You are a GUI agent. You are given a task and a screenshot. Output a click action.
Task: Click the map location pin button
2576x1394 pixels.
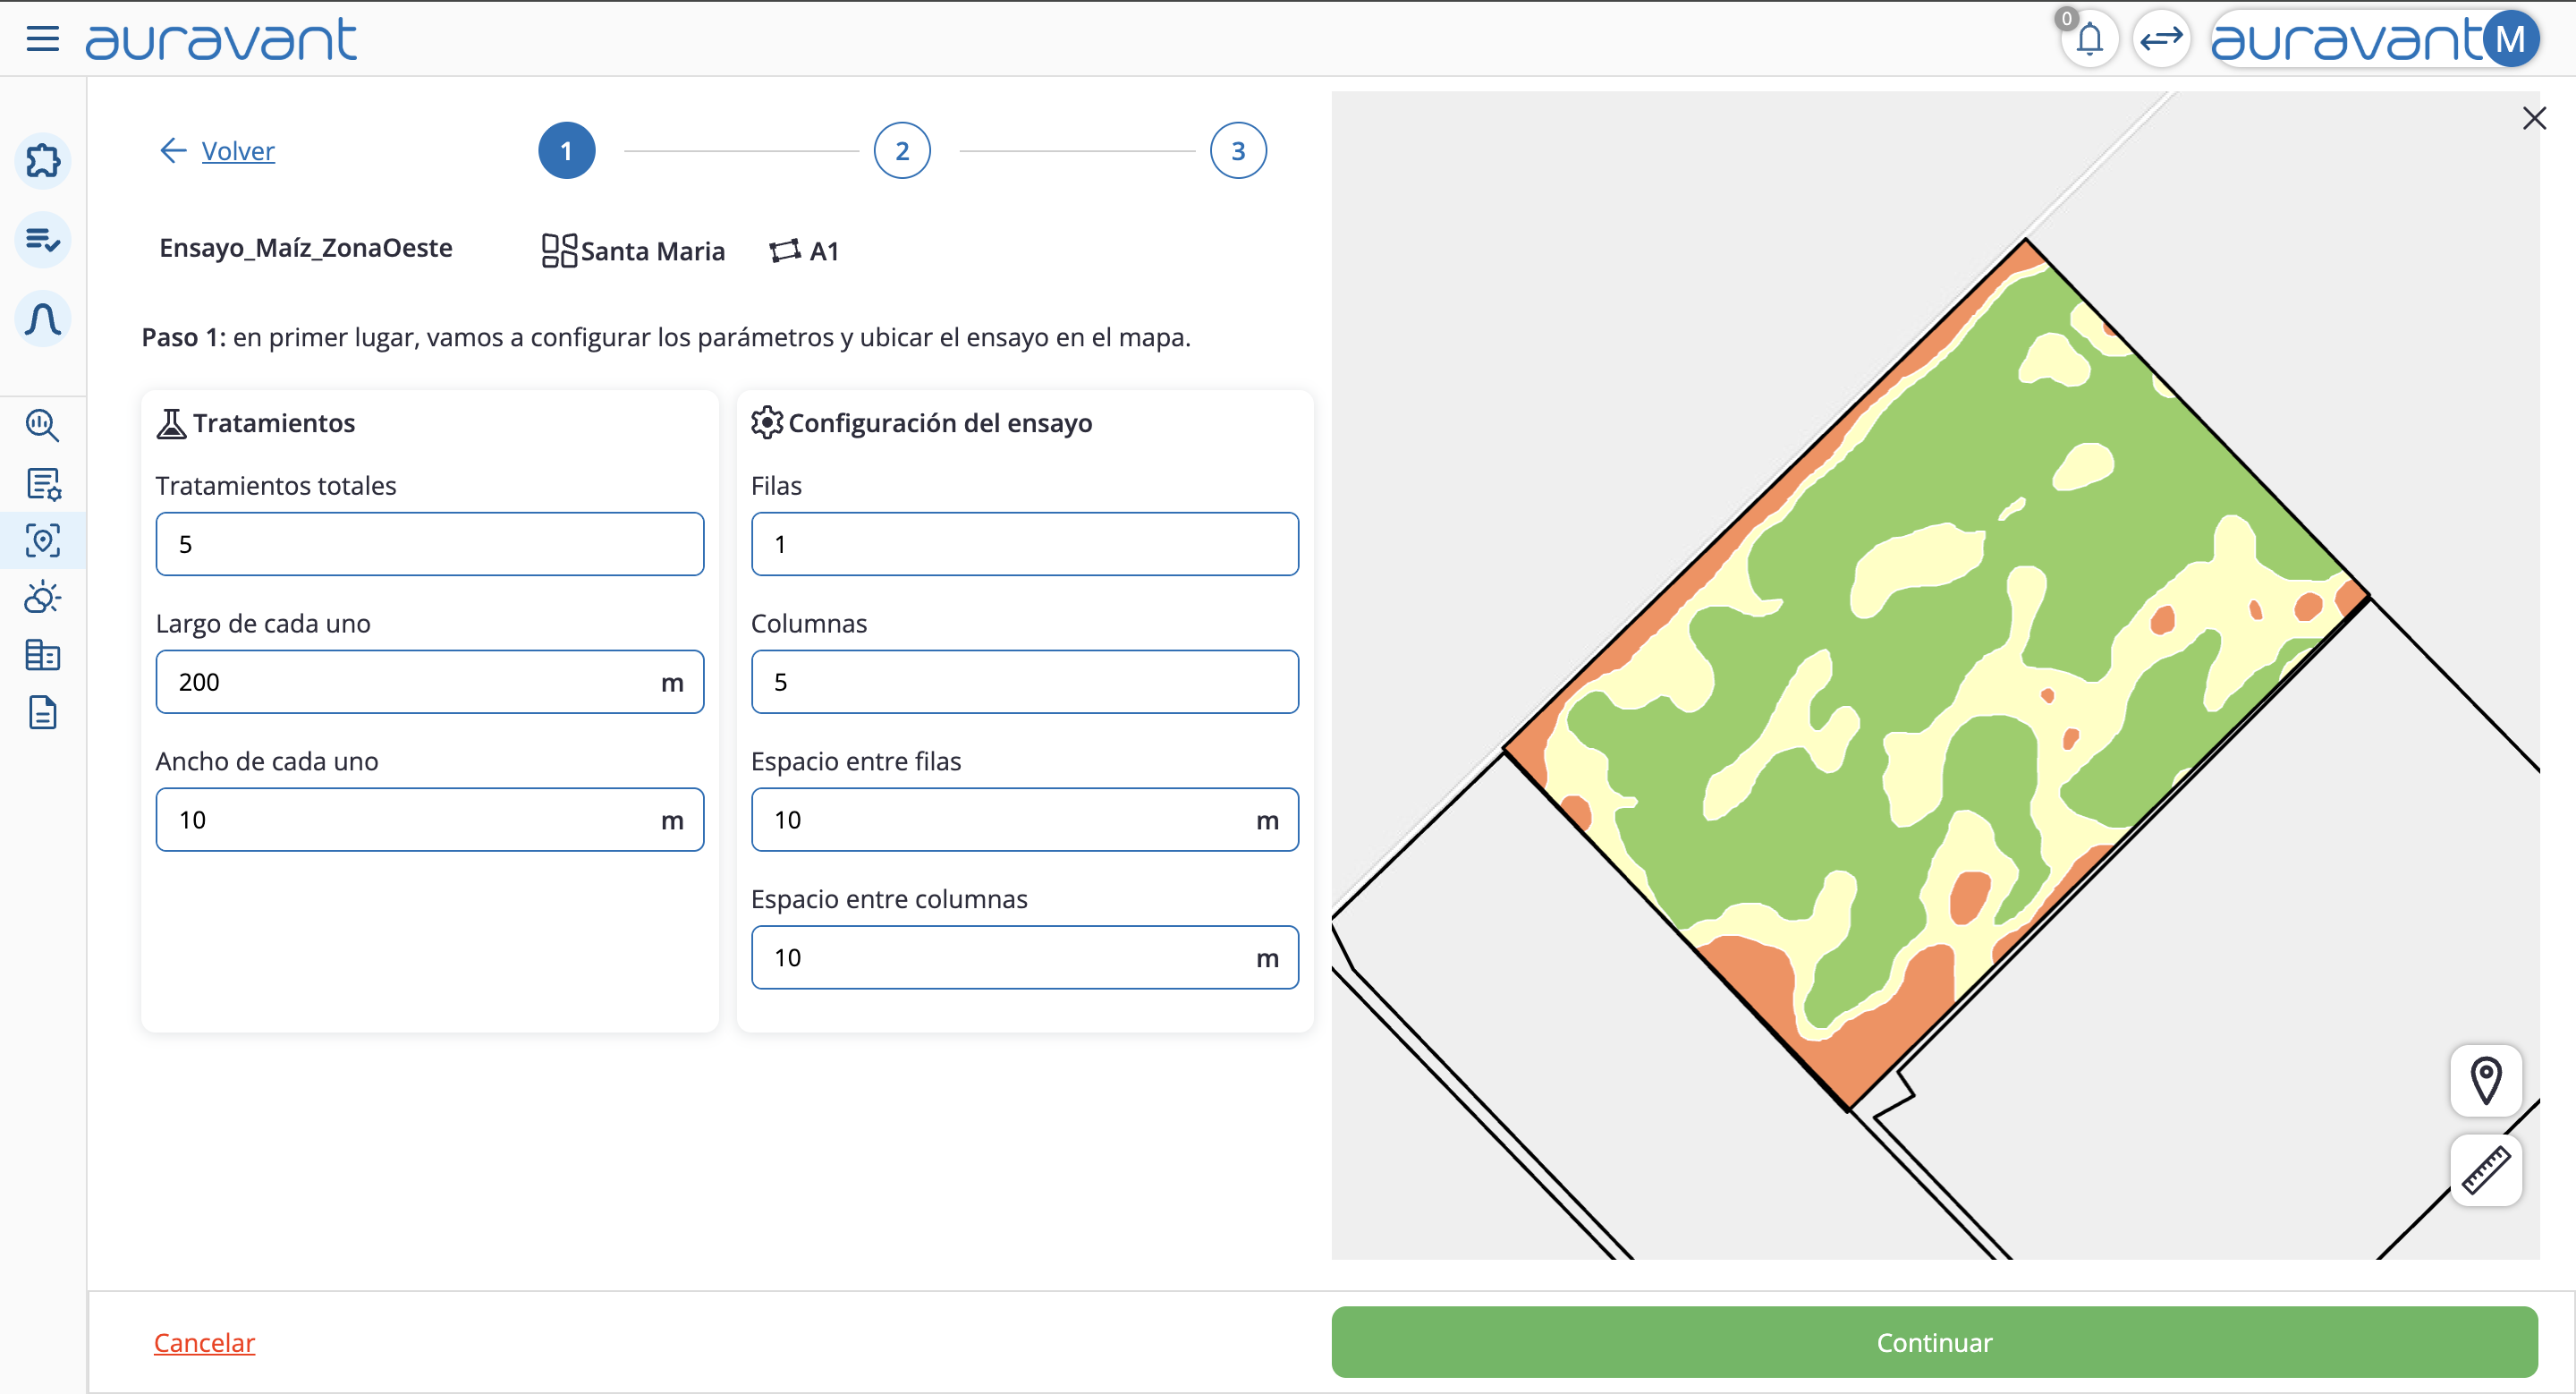(2485, 1081)
